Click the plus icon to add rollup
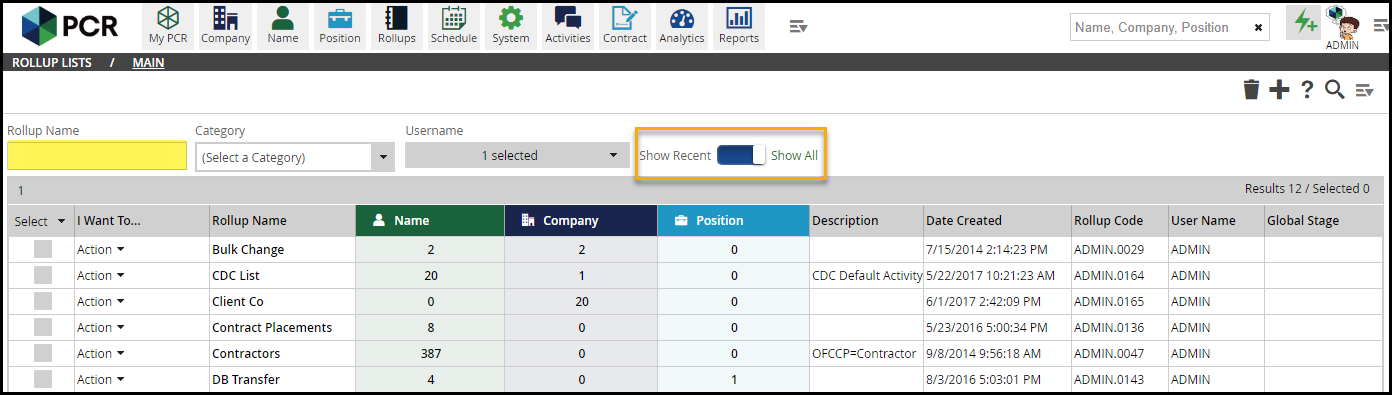 [x=1279, y=90]
